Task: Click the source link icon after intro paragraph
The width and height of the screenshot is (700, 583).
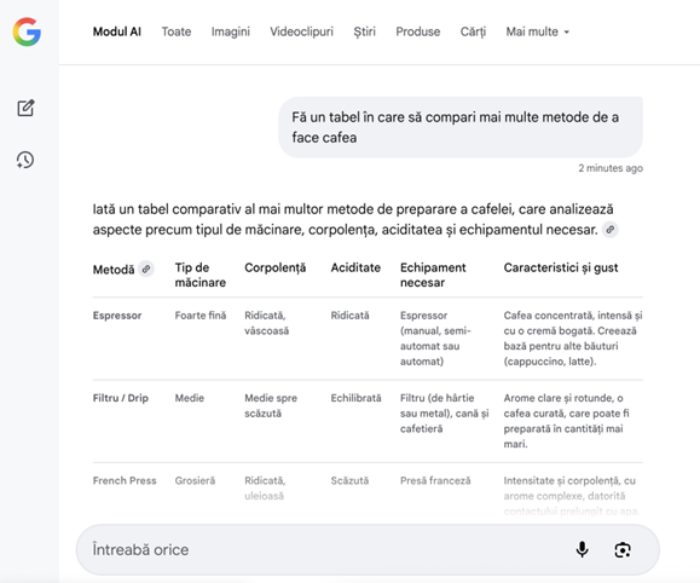Action: coord(610,230)
